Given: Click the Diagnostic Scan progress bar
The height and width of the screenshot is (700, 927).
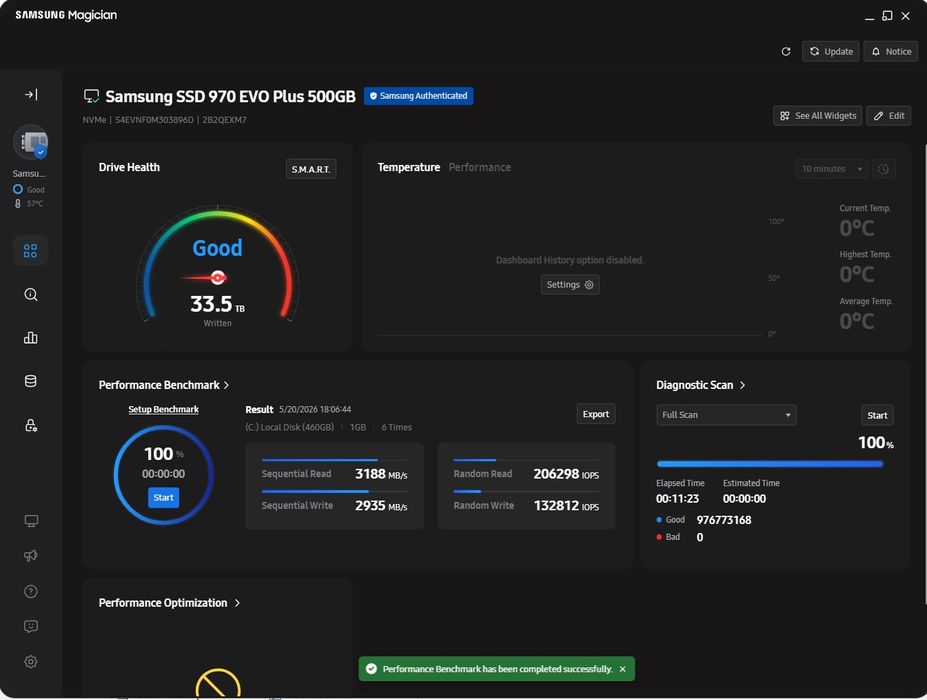Looking at the screenshot, I should pyautogui.click(x=770, y=464).
